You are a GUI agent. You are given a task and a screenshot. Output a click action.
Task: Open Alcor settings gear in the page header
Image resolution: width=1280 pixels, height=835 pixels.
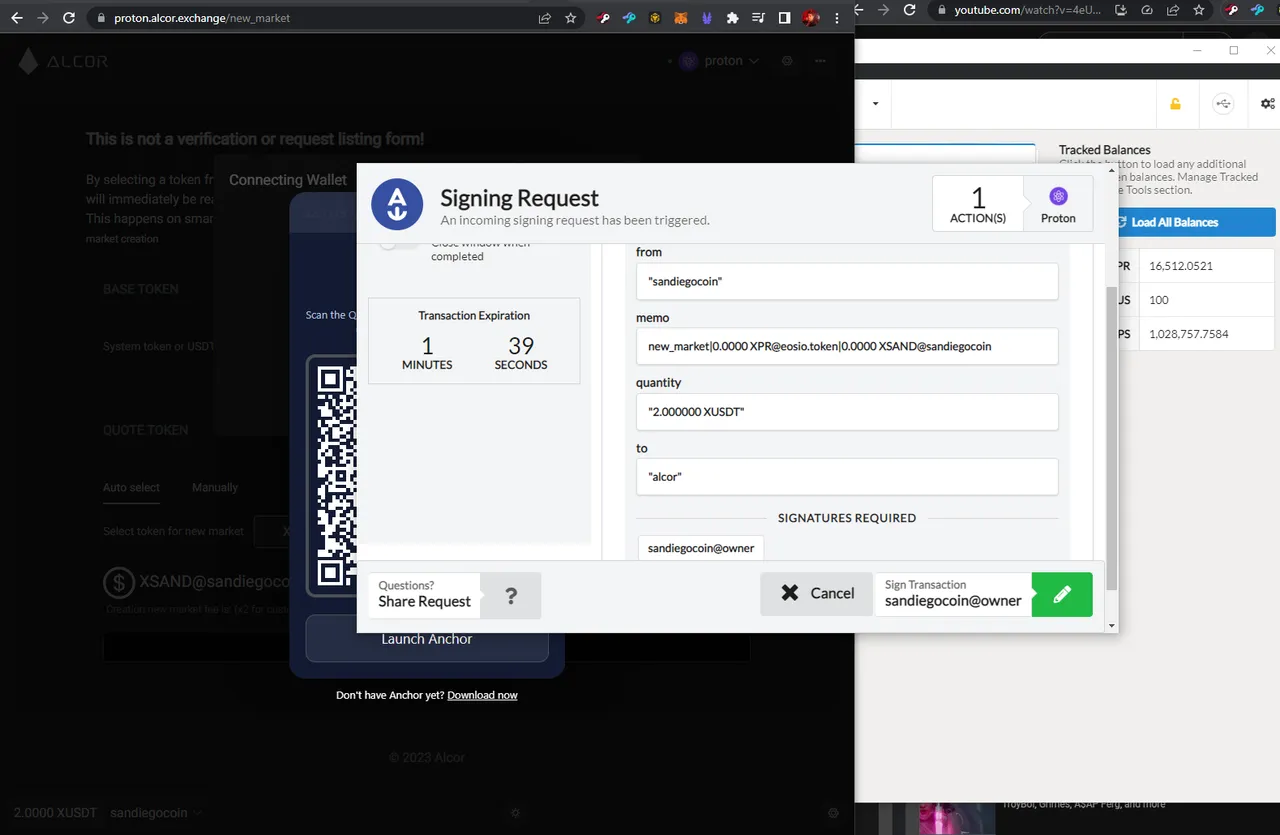click(788, 61)
